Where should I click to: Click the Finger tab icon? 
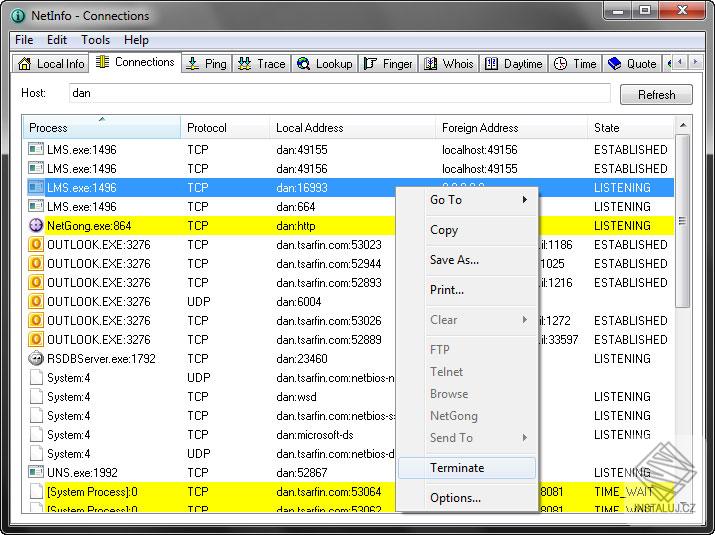[370, 64]
